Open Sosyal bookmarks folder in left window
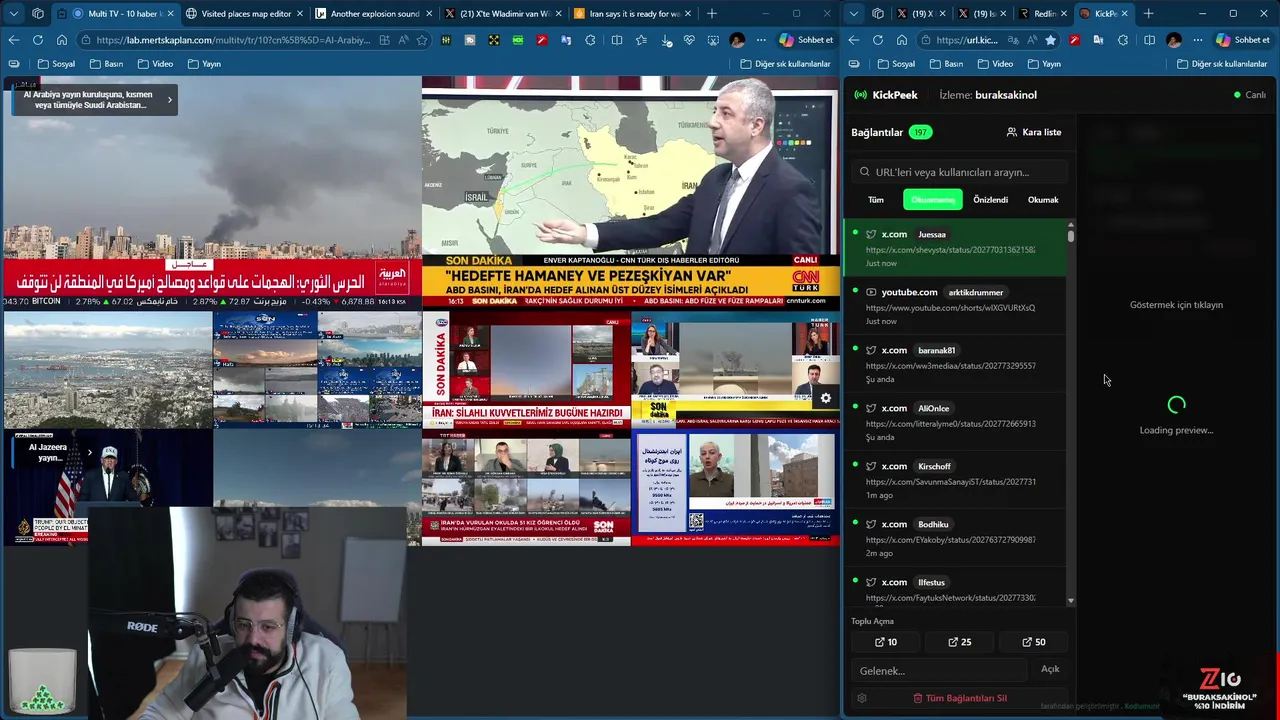Image resolution: width=1280 pixels, height=720 pixels. 56,64
